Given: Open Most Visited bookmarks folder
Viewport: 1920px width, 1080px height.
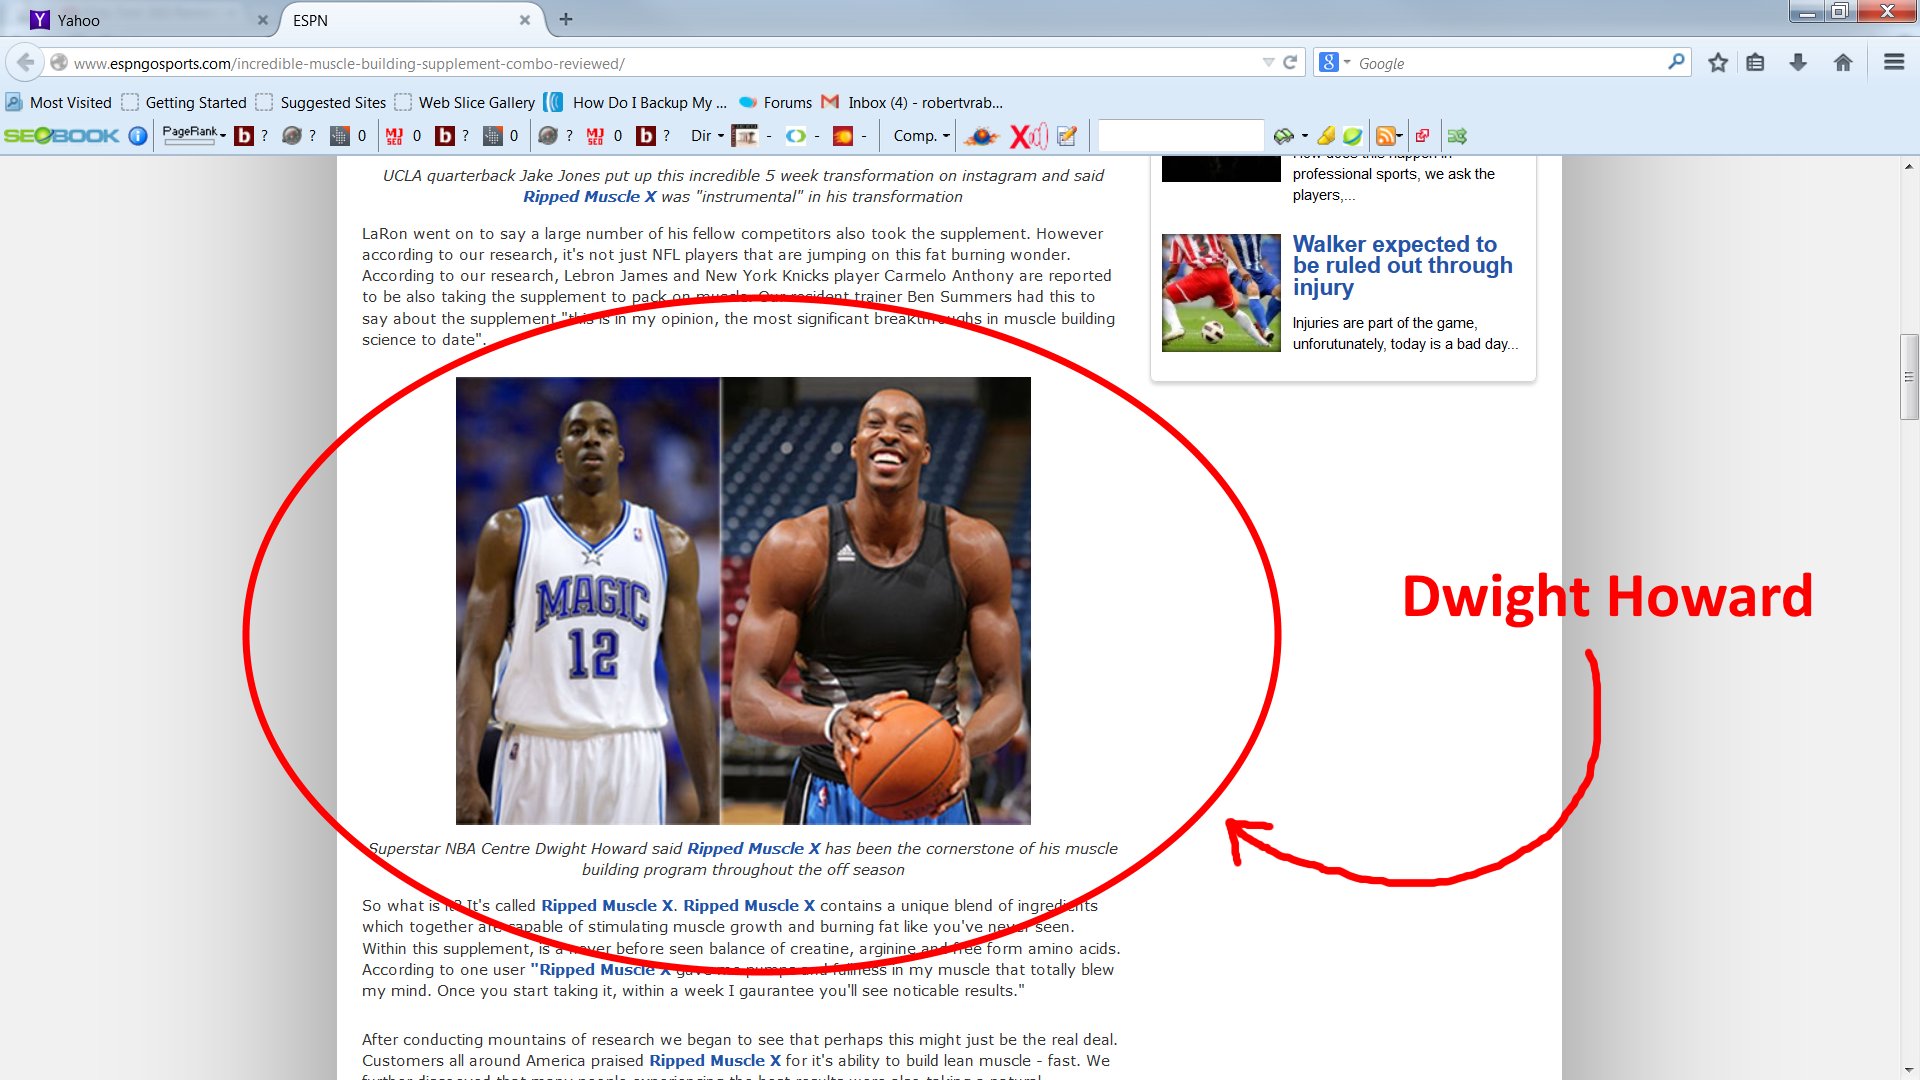Looking at the screenshot, I should pyautogui.click(x=59, y=102).
